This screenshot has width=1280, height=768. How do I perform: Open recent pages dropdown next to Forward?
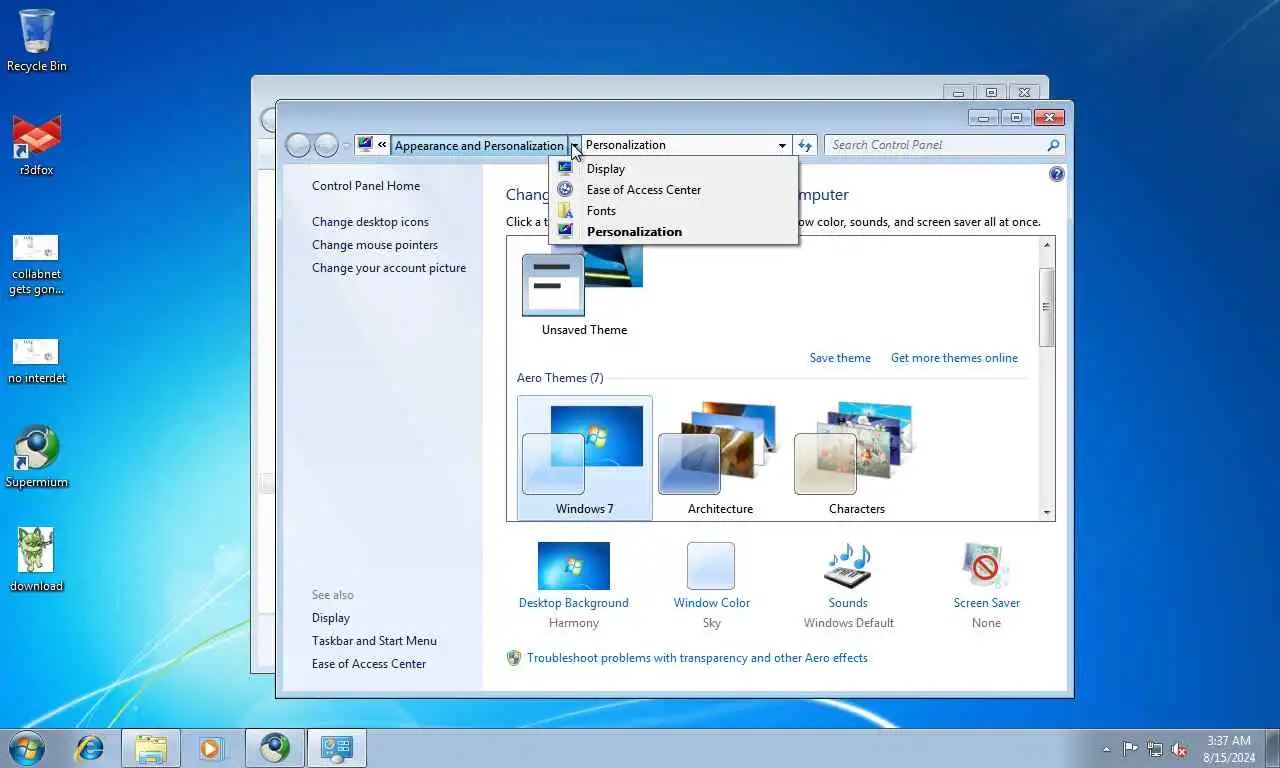tap(346, 146)
